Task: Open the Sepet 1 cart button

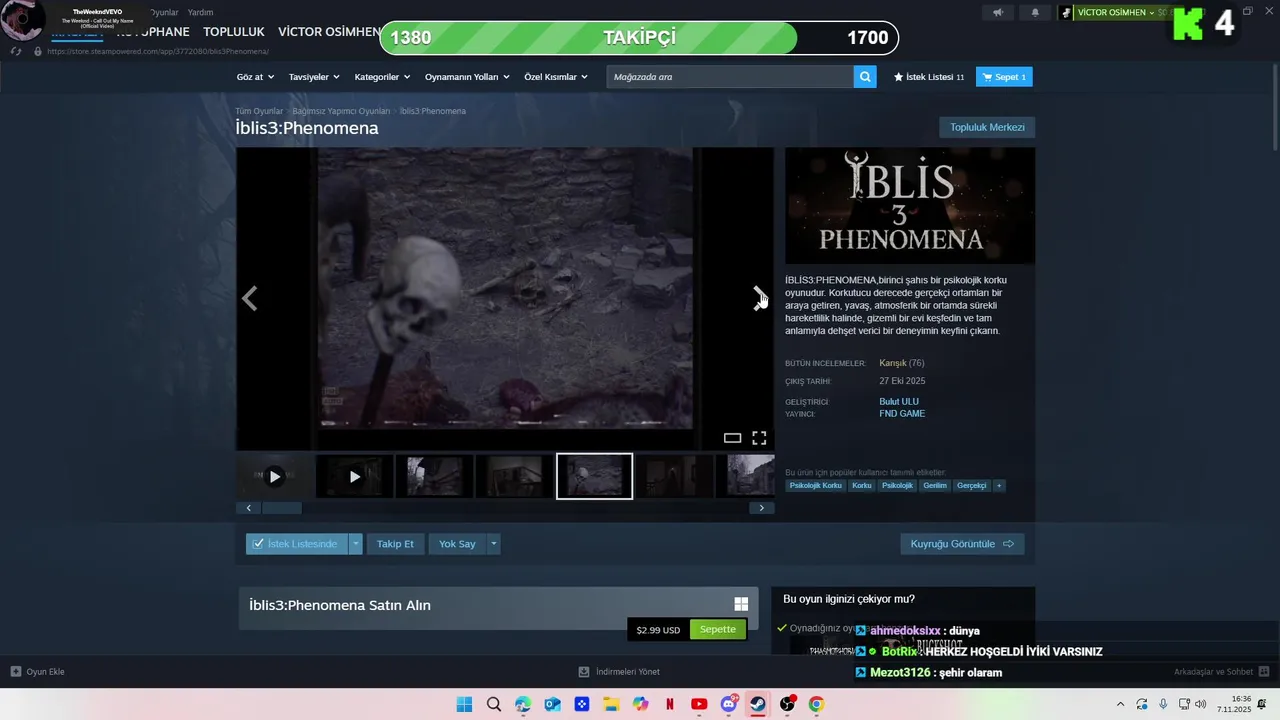Action: pyautogui.click(x=1004, y=77)
